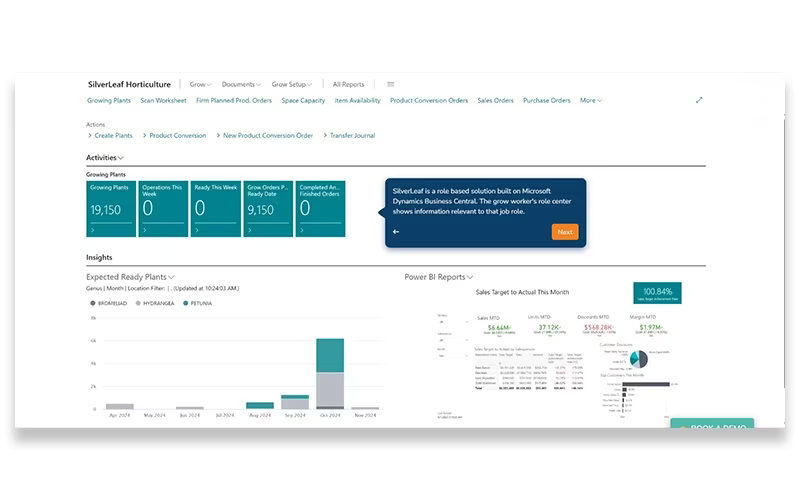Screen dimensions: 800x500
Task: Open Purchase Orders
Action: click(x=546, y=101)
